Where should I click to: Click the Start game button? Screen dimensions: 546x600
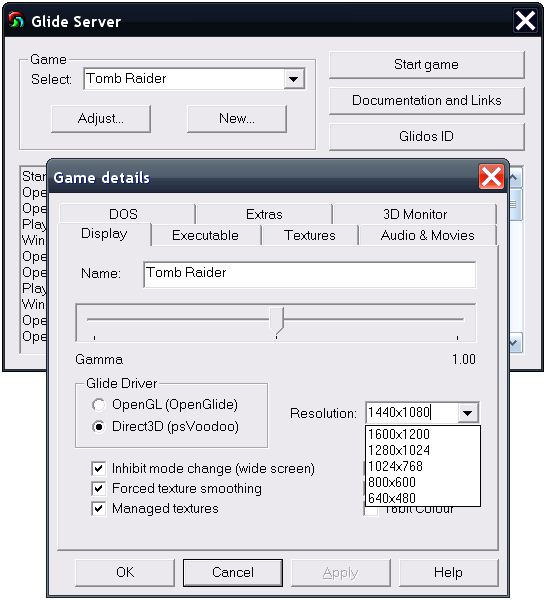click(x=427, y=65)
